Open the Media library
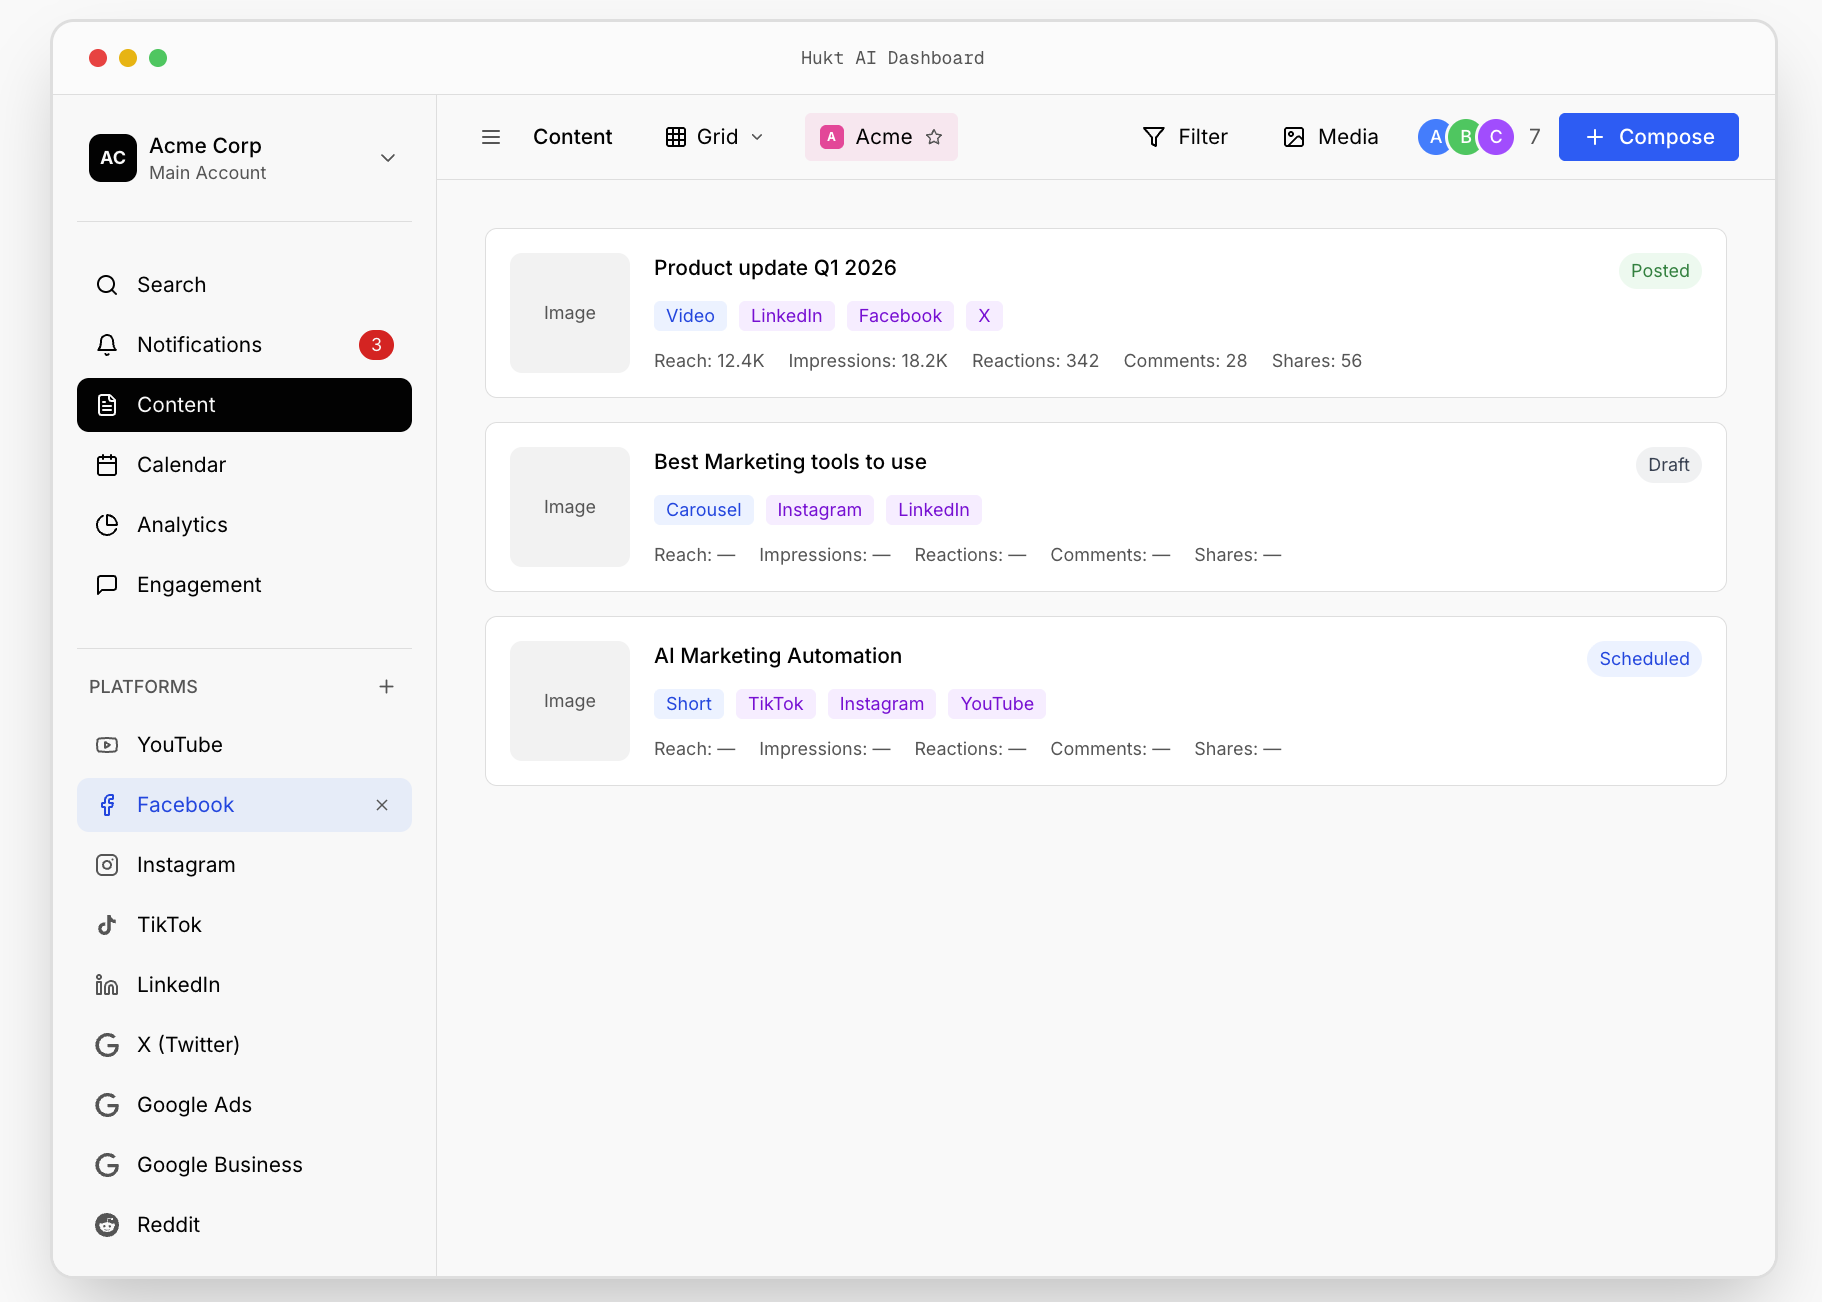Image resolution: width=1822 pixels, height=1302 pixels. (1330, 136)
